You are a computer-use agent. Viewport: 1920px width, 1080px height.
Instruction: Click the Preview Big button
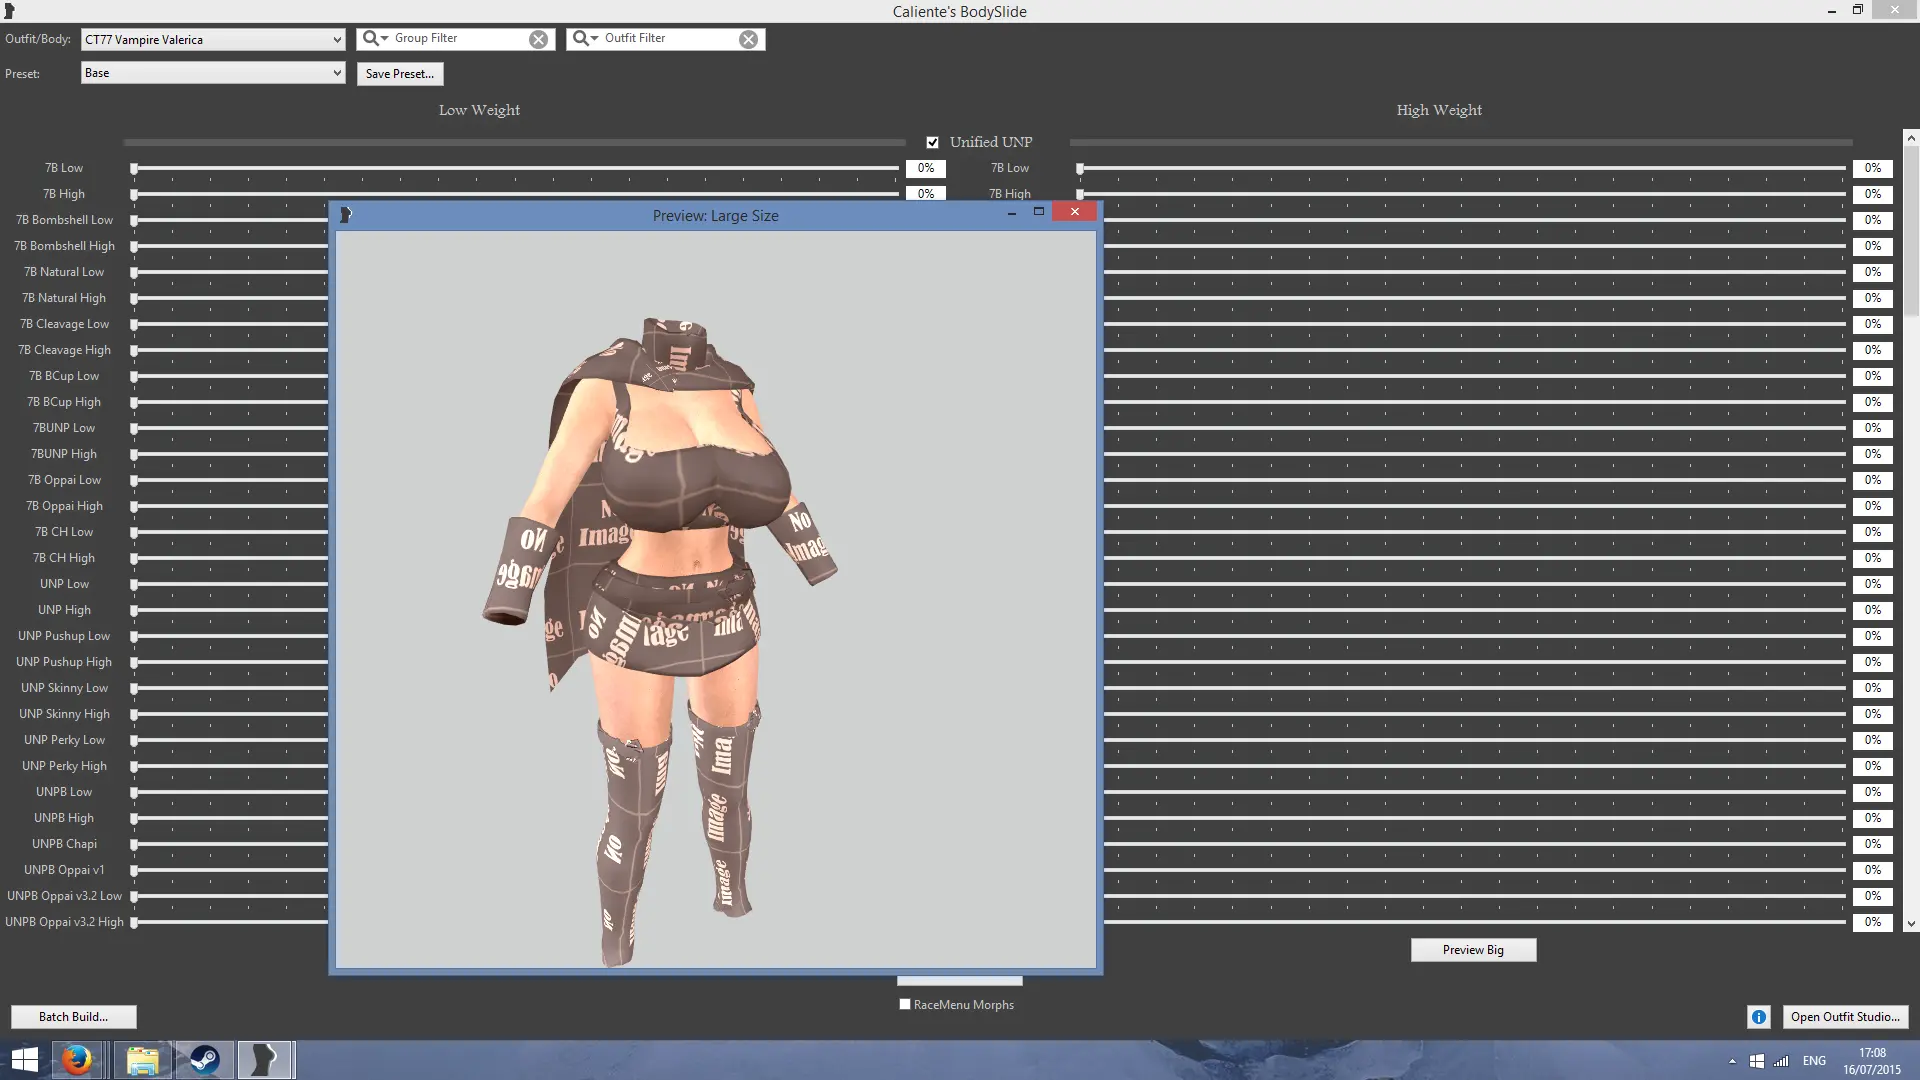1473,949
